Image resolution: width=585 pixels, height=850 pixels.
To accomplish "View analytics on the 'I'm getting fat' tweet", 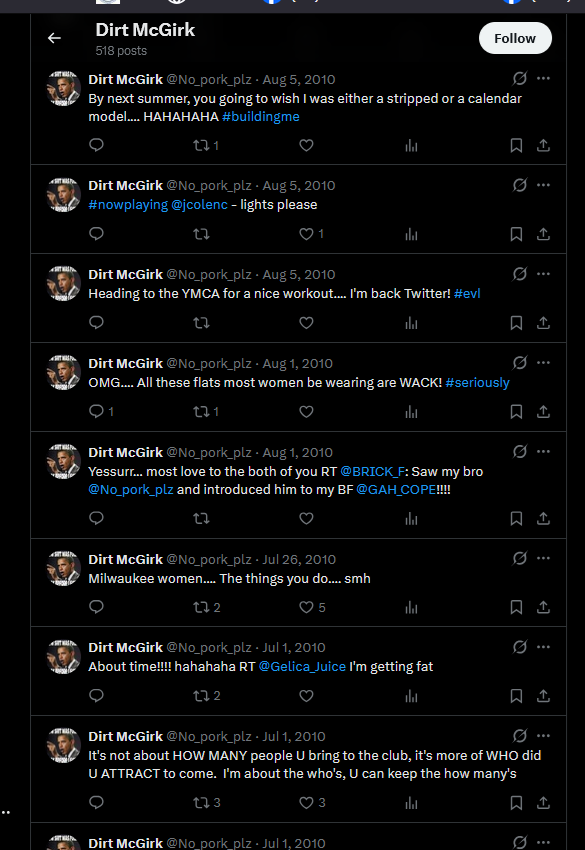I will tap(412, 696).
